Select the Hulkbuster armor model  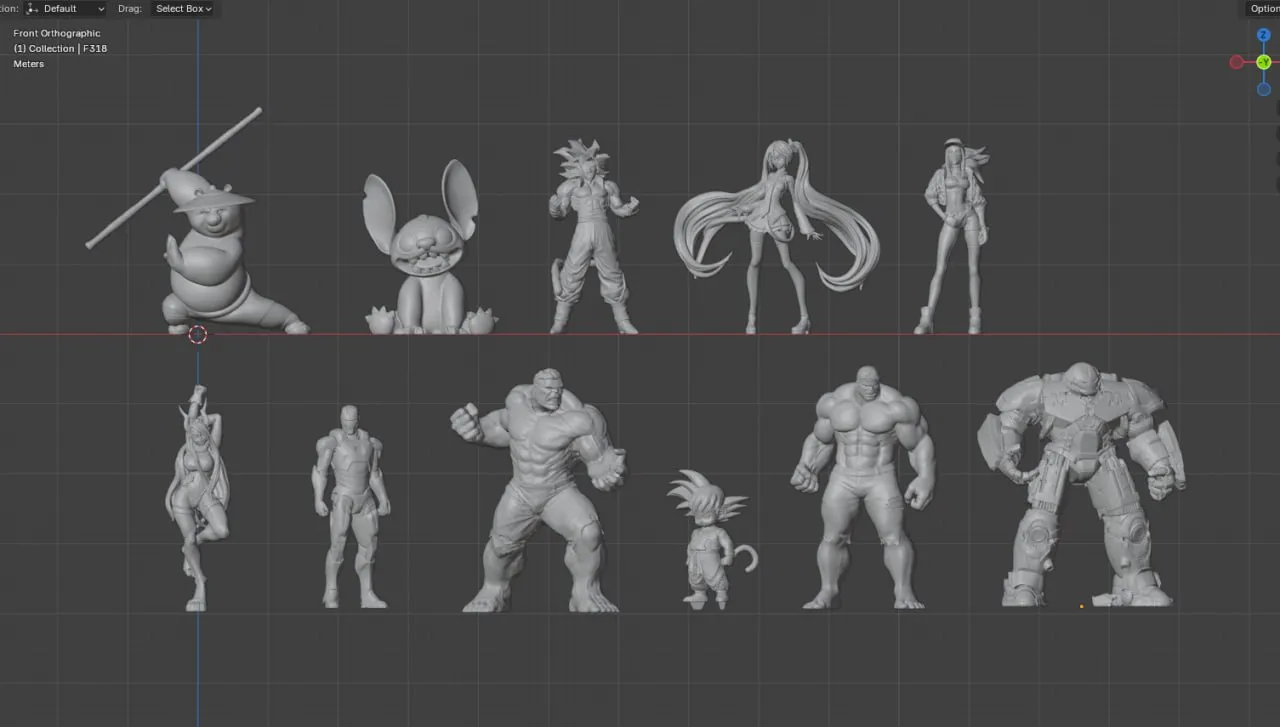(1080, 485)
